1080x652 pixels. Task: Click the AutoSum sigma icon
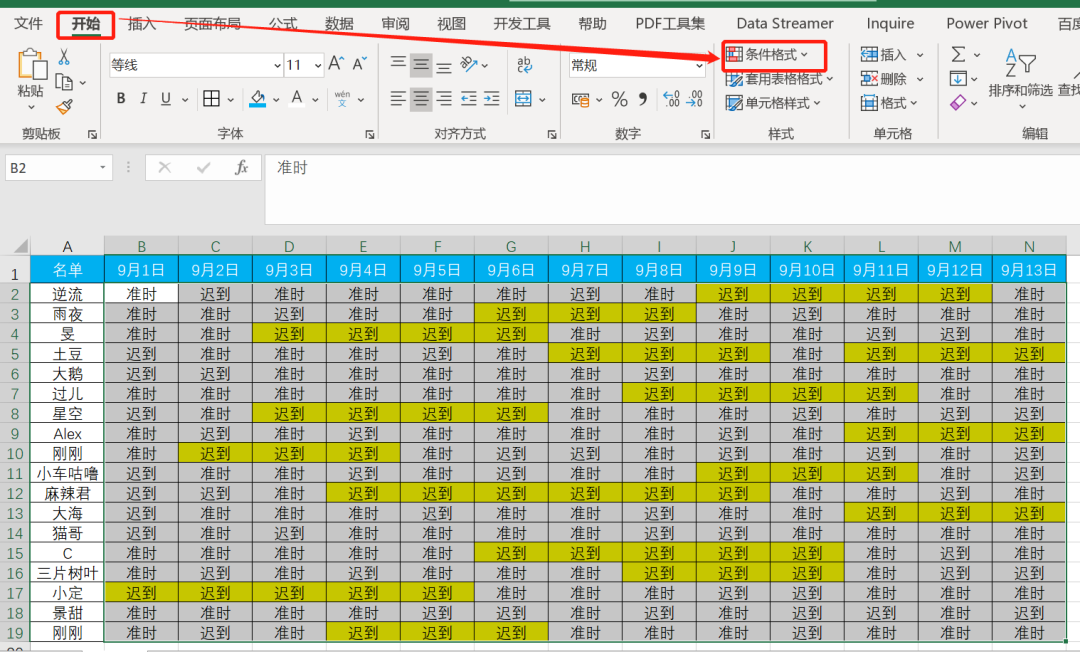958,54
